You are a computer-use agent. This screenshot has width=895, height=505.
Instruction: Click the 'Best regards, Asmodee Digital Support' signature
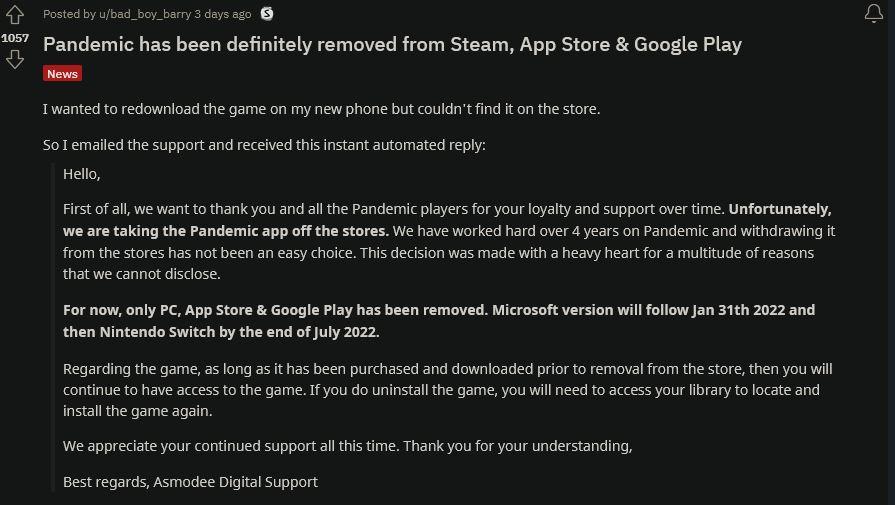point(190,482)
